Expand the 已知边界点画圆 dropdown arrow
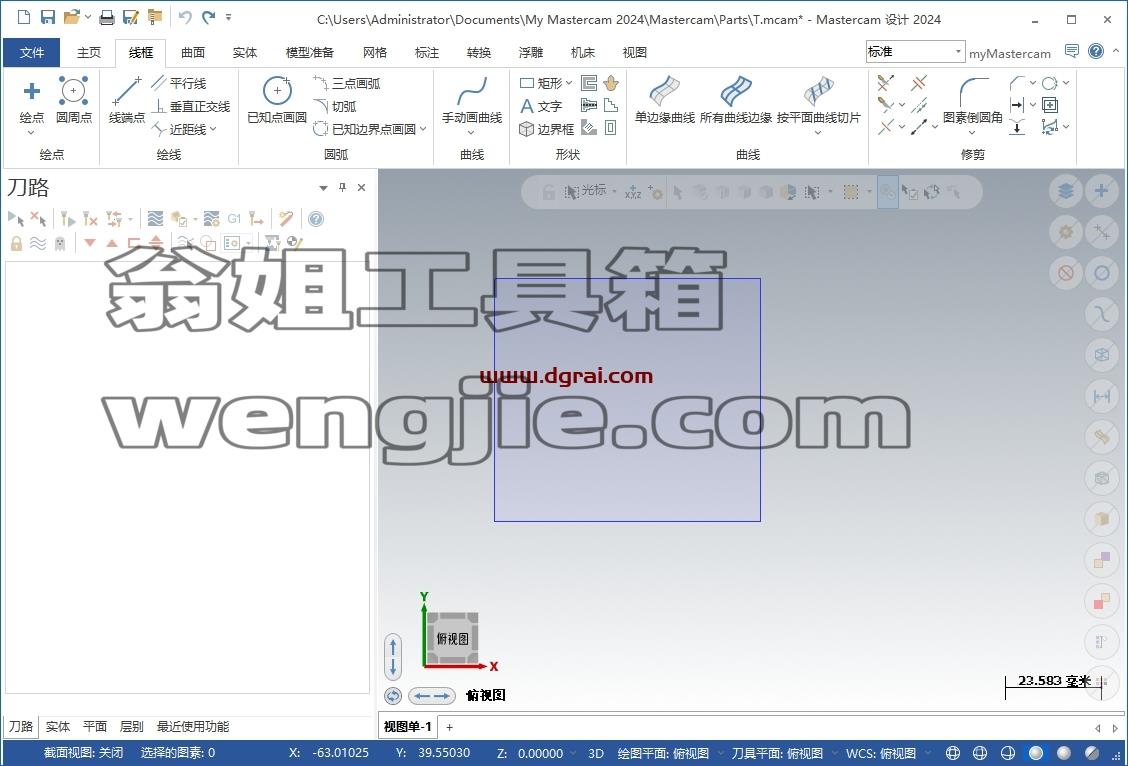1128x766 pixels. pyautogui.click(x=423, y=129)
